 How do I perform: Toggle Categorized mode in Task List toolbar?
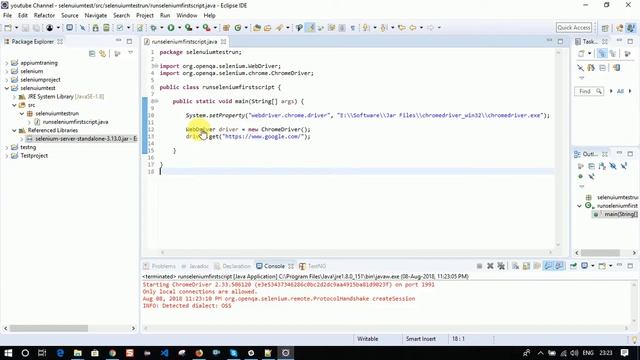pos(602,54)
